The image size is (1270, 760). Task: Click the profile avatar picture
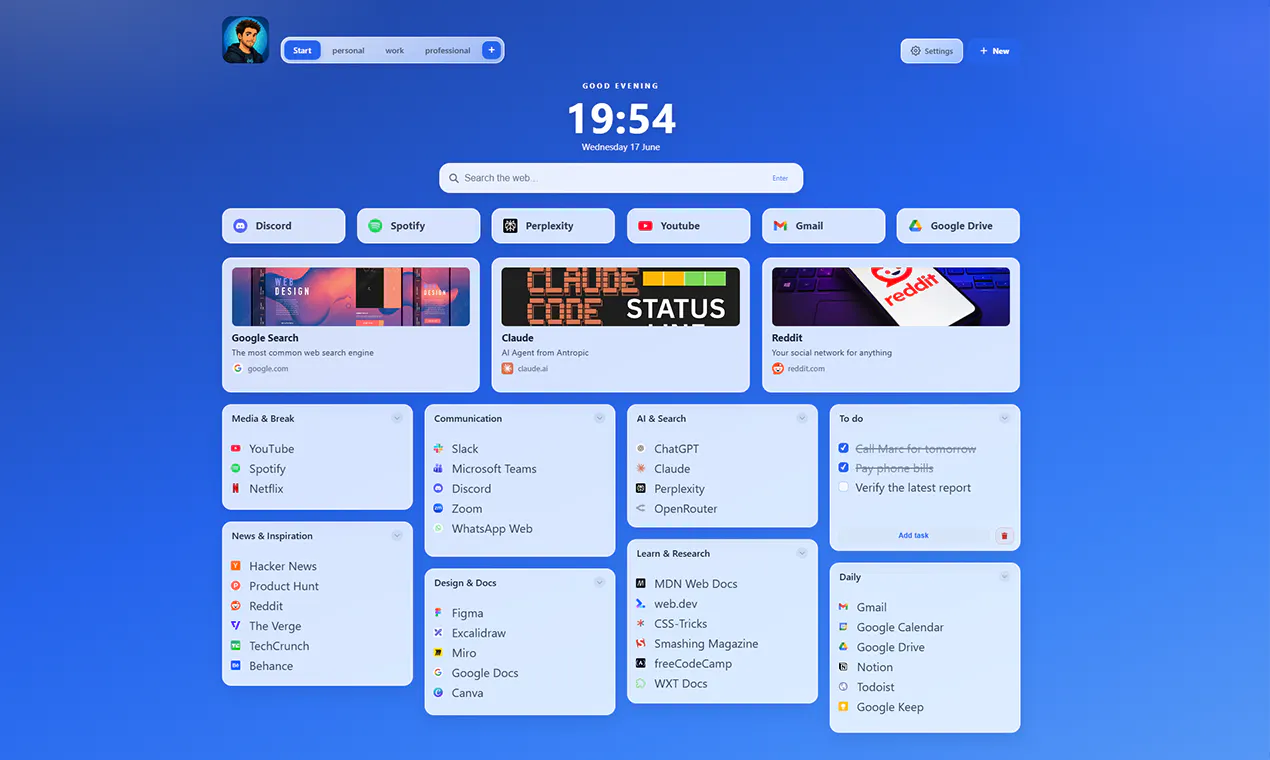tap(245, 40)
